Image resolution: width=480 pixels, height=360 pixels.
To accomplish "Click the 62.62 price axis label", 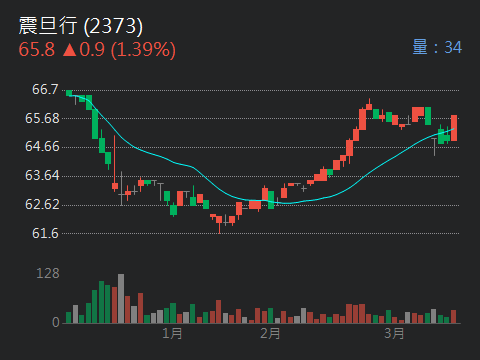I will point(42,204).
